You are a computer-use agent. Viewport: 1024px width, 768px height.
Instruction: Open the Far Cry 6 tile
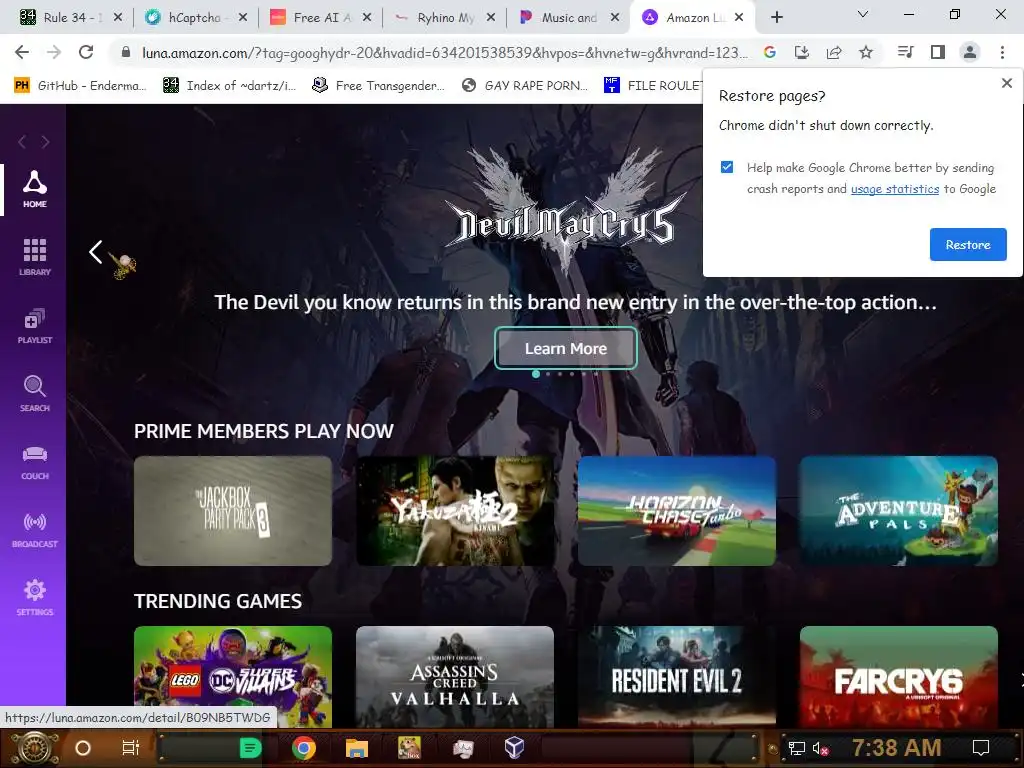(899, 677)
